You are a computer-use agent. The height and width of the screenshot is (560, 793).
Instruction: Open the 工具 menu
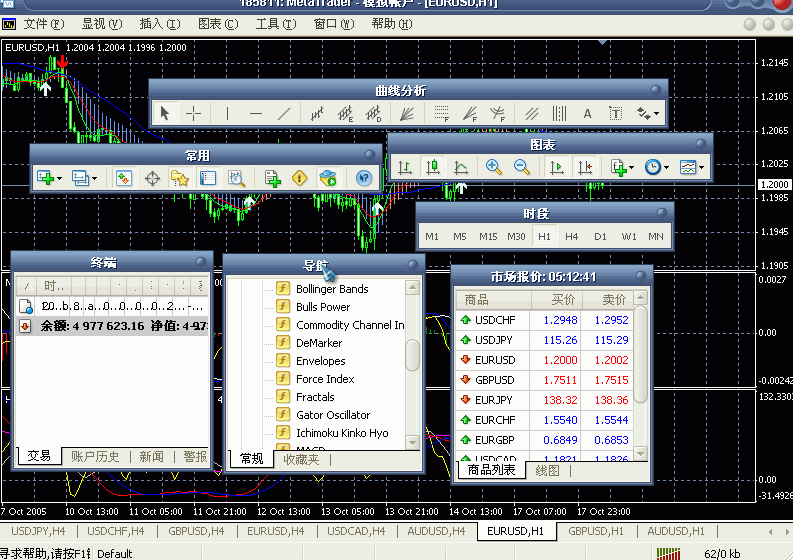(276, 24)
